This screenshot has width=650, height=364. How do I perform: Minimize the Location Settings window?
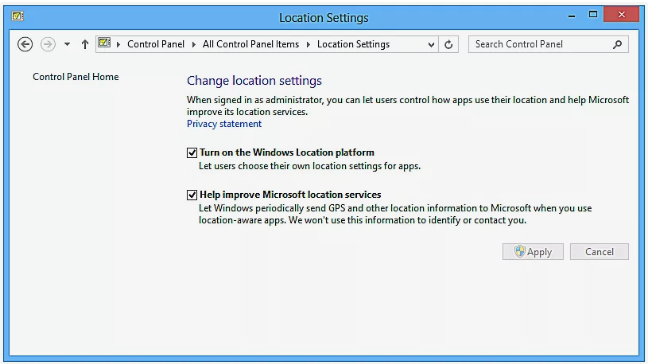pos(572,16)
